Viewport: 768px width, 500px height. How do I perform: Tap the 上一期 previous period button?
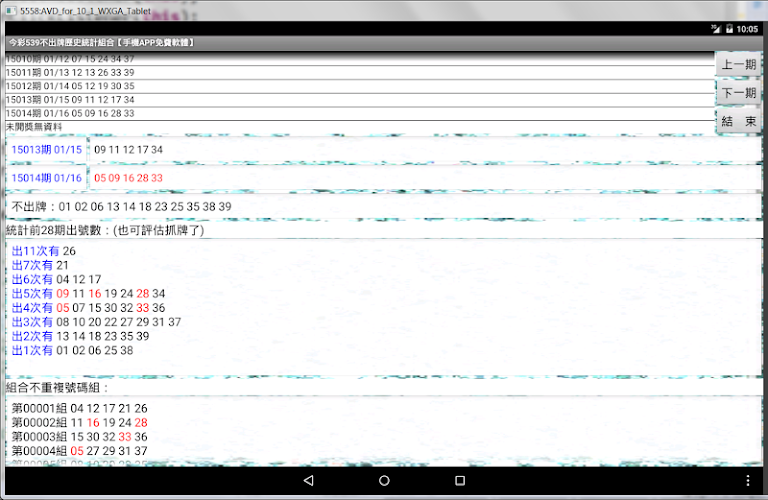coord(739,65)
